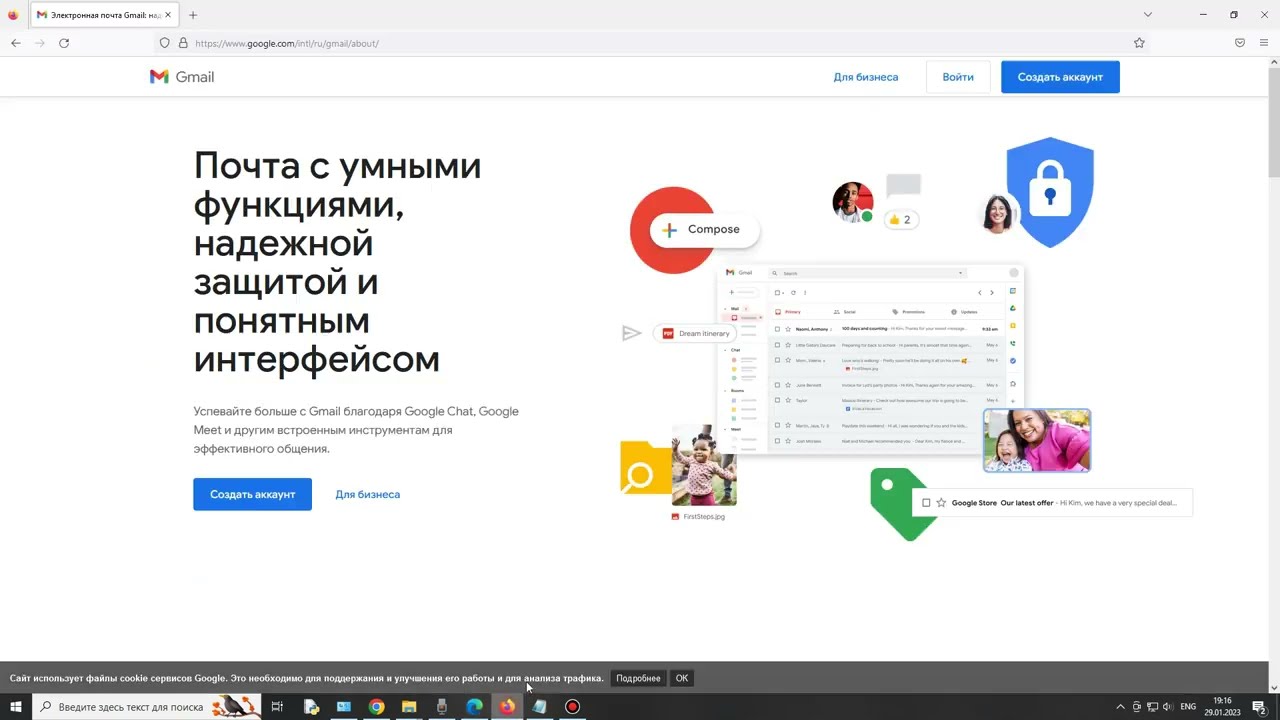Image resolution: width=1280 pixels, height=720 pixels.
Task: Open the volume control in system tray
Action: tap(1168, 707)
